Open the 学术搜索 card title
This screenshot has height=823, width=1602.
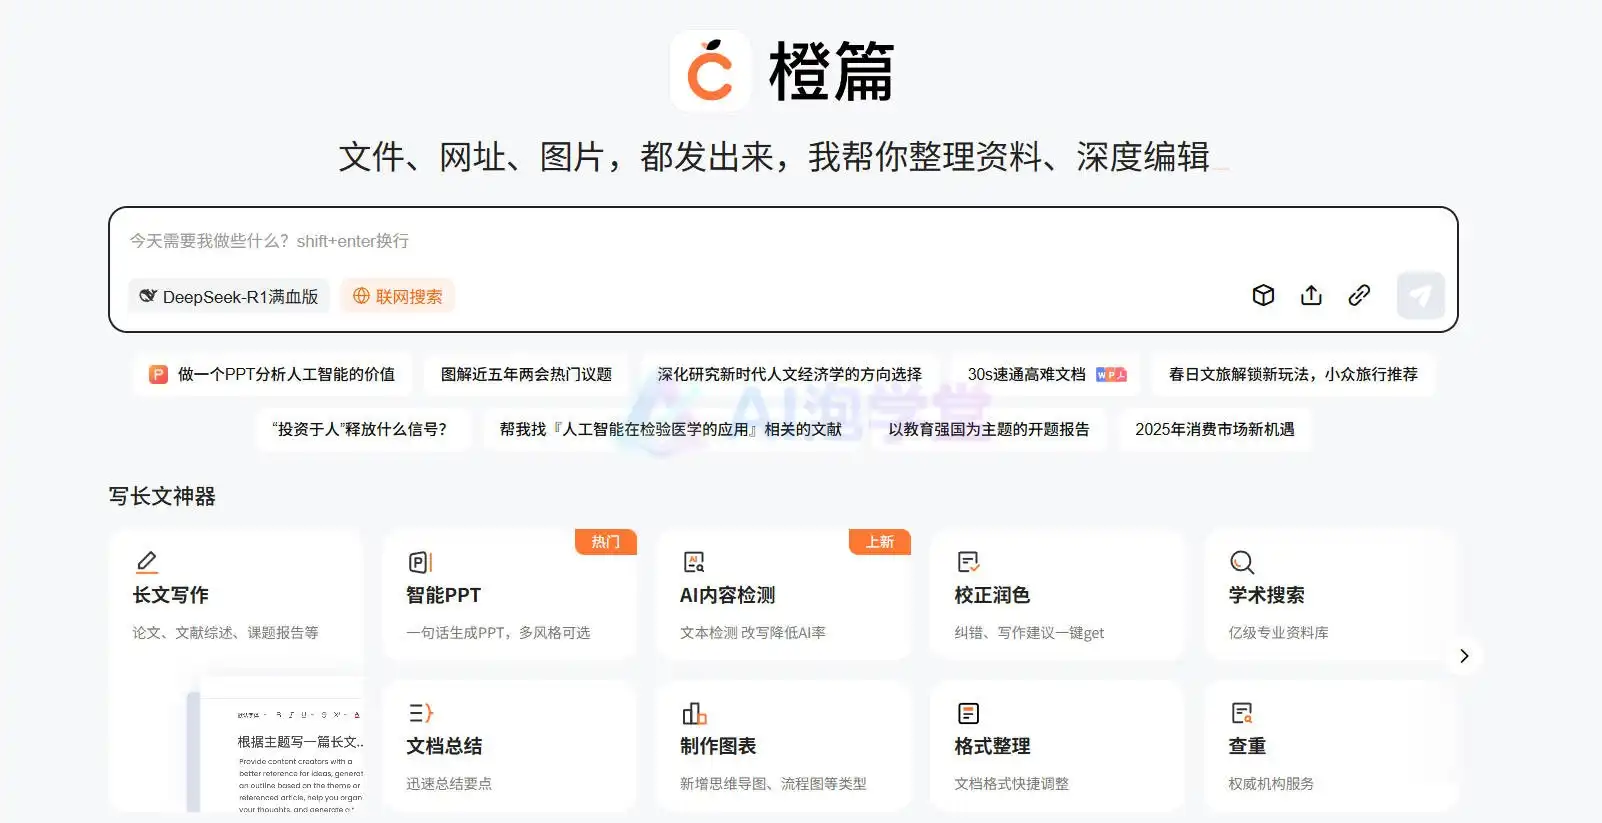tap(1266, 595)
